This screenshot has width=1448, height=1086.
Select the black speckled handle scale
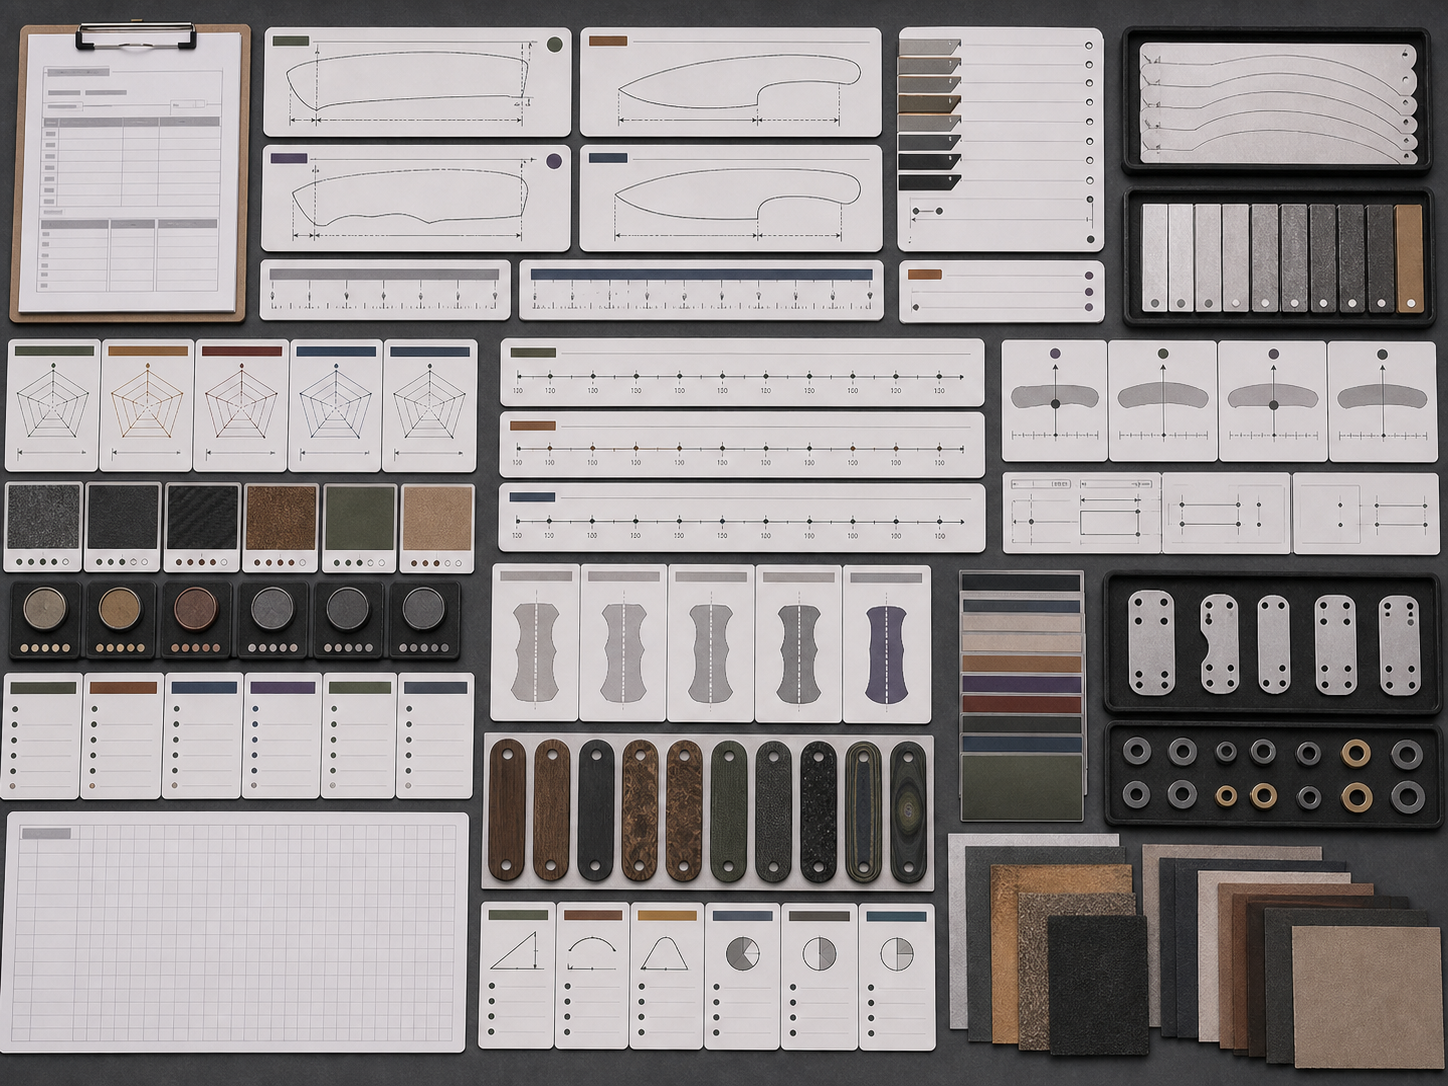818,811
